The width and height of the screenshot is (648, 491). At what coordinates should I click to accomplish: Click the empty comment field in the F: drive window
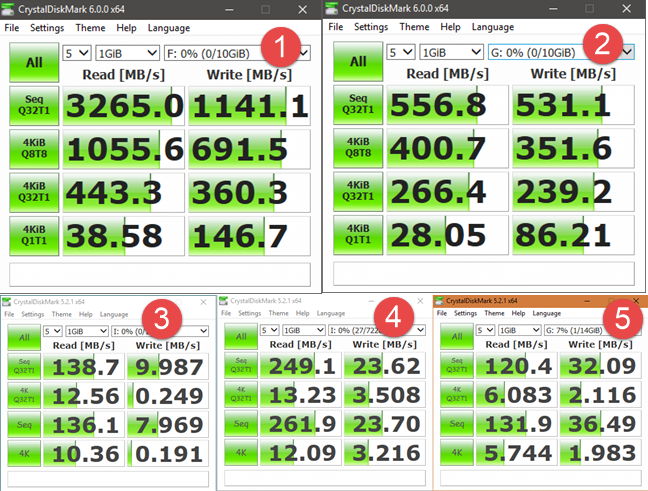coord(160,274)
